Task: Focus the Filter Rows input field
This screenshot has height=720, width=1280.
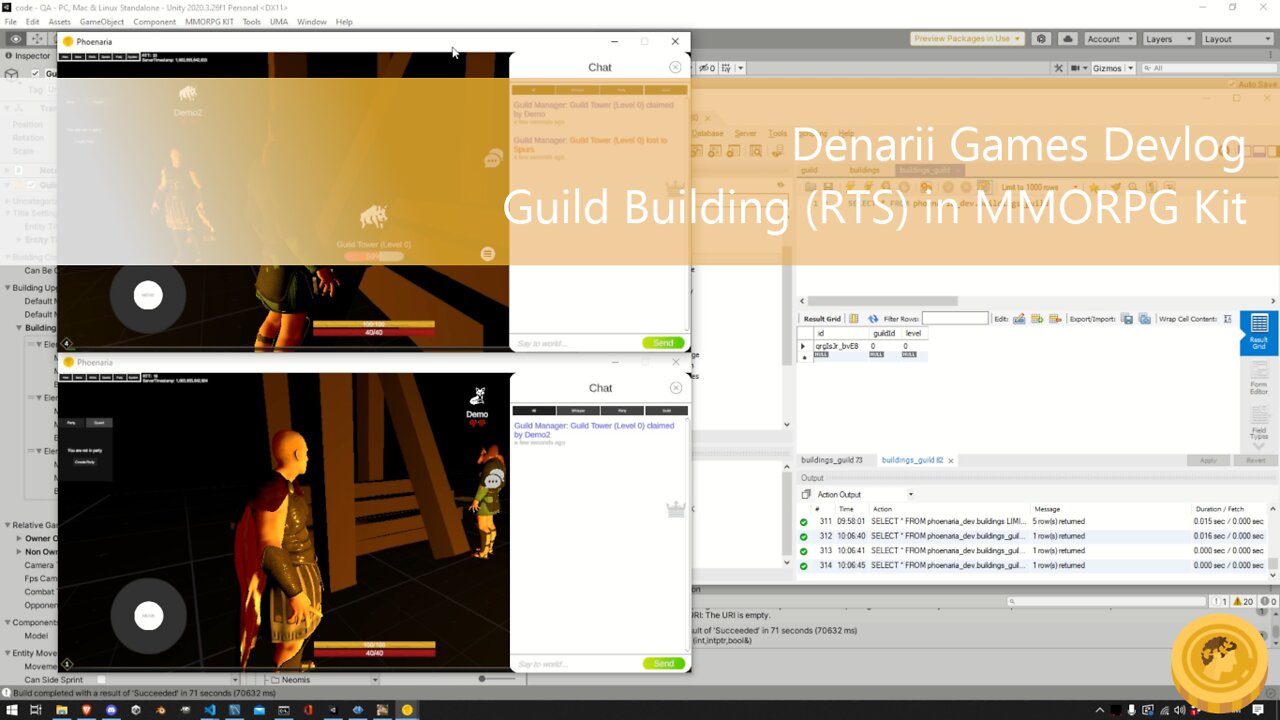Action: click(955, 319)
